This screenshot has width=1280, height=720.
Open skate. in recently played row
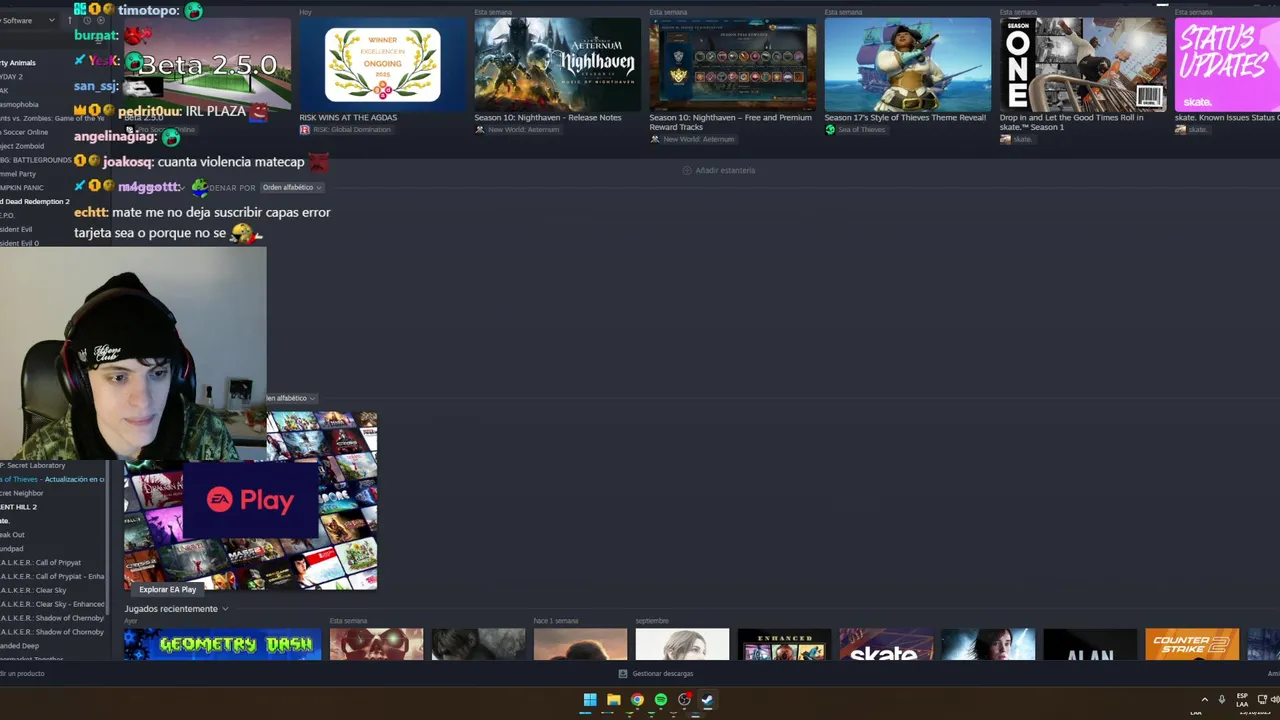pyautogui.click(x=886, y=645)
